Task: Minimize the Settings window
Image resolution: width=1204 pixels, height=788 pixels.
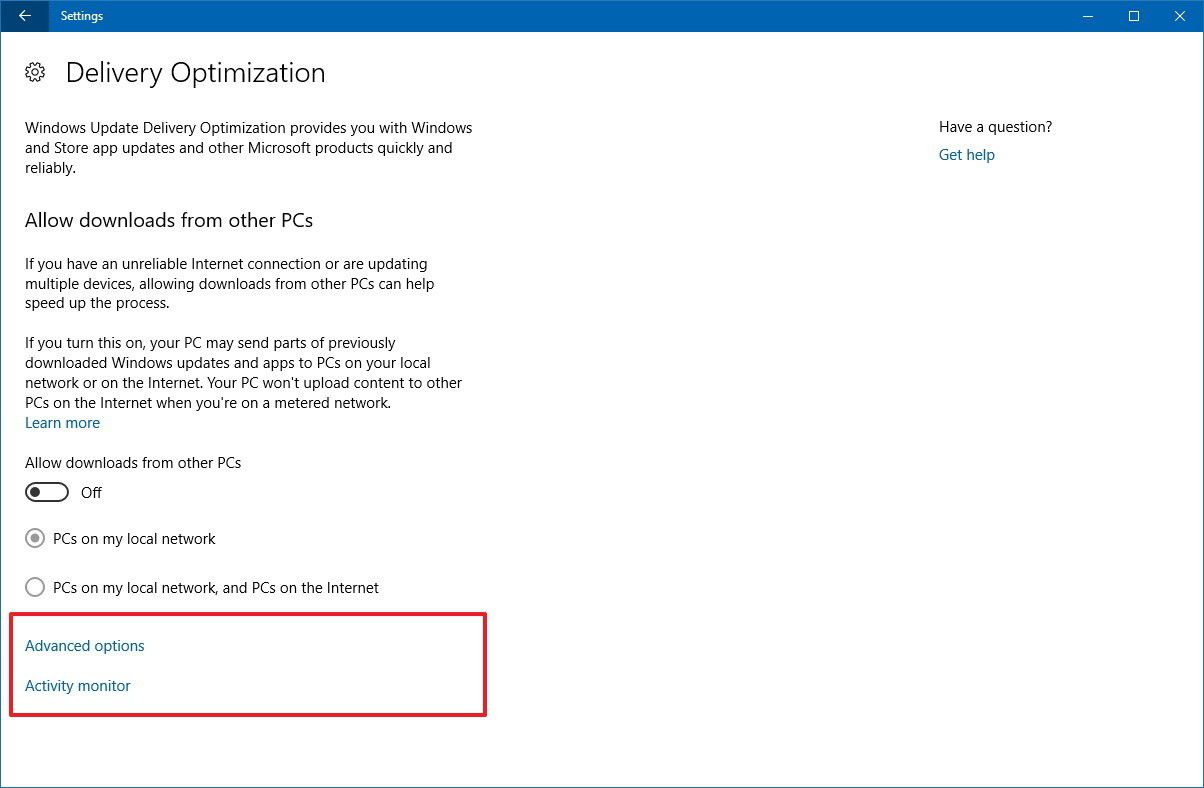Action: [1088, 16]
